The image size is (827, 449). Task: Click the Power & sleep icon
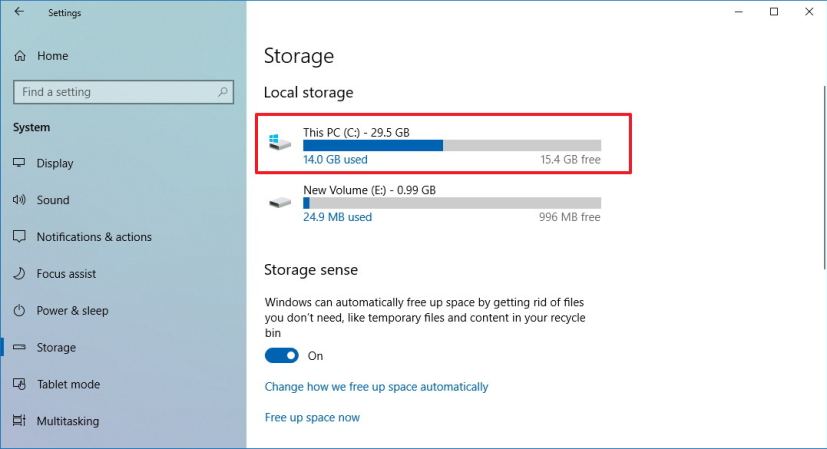[20, 310]
